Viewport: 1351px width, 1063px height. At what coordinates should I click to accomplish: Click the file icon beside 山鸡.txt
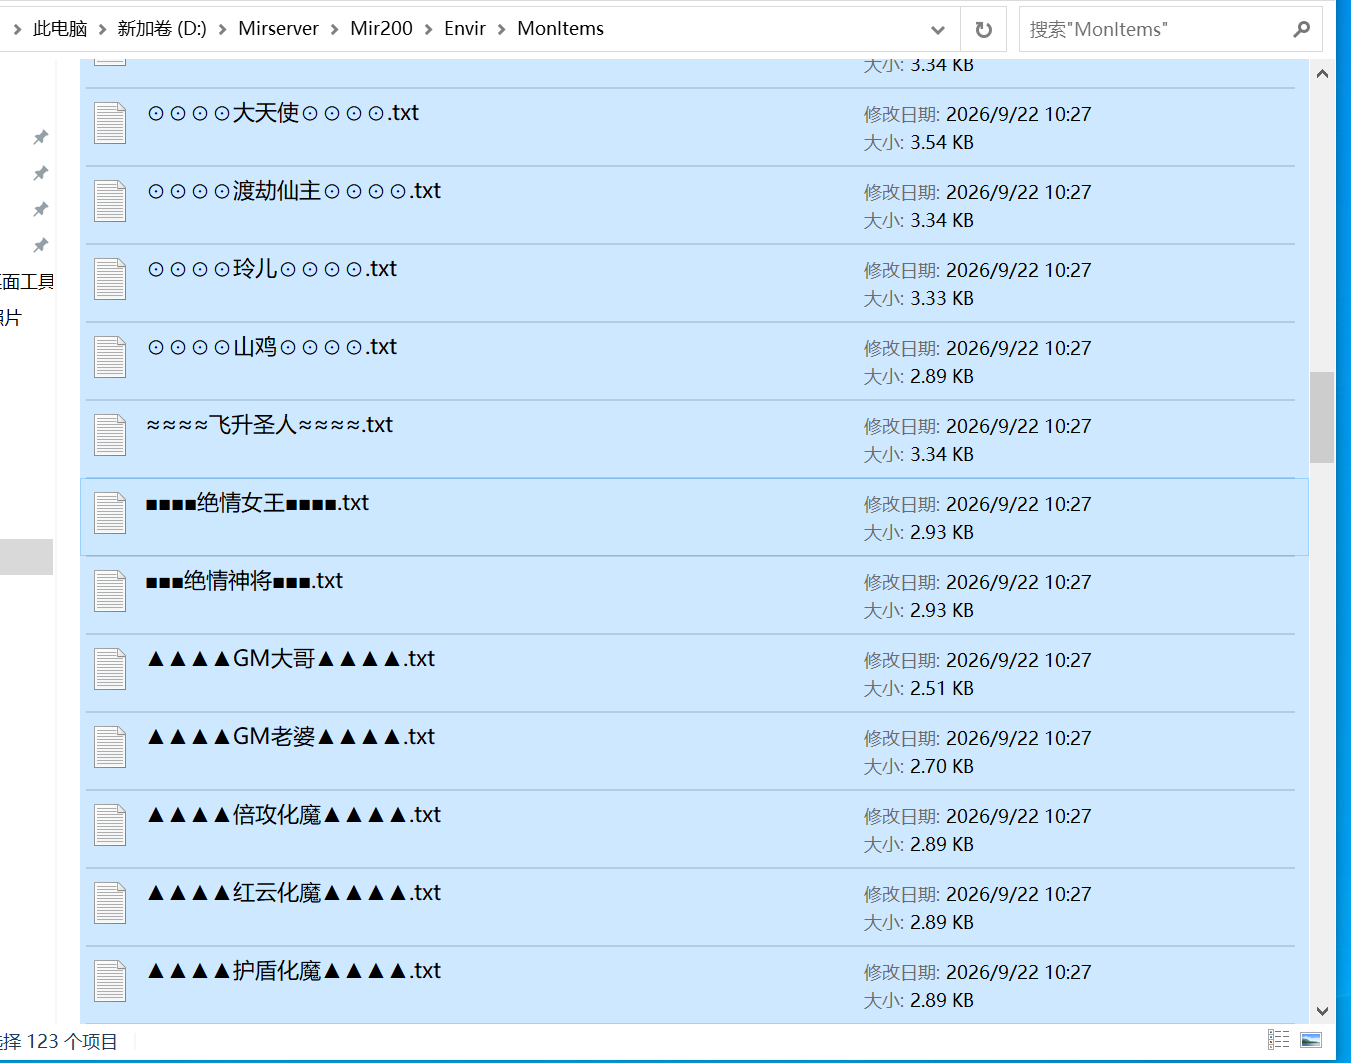110,357
